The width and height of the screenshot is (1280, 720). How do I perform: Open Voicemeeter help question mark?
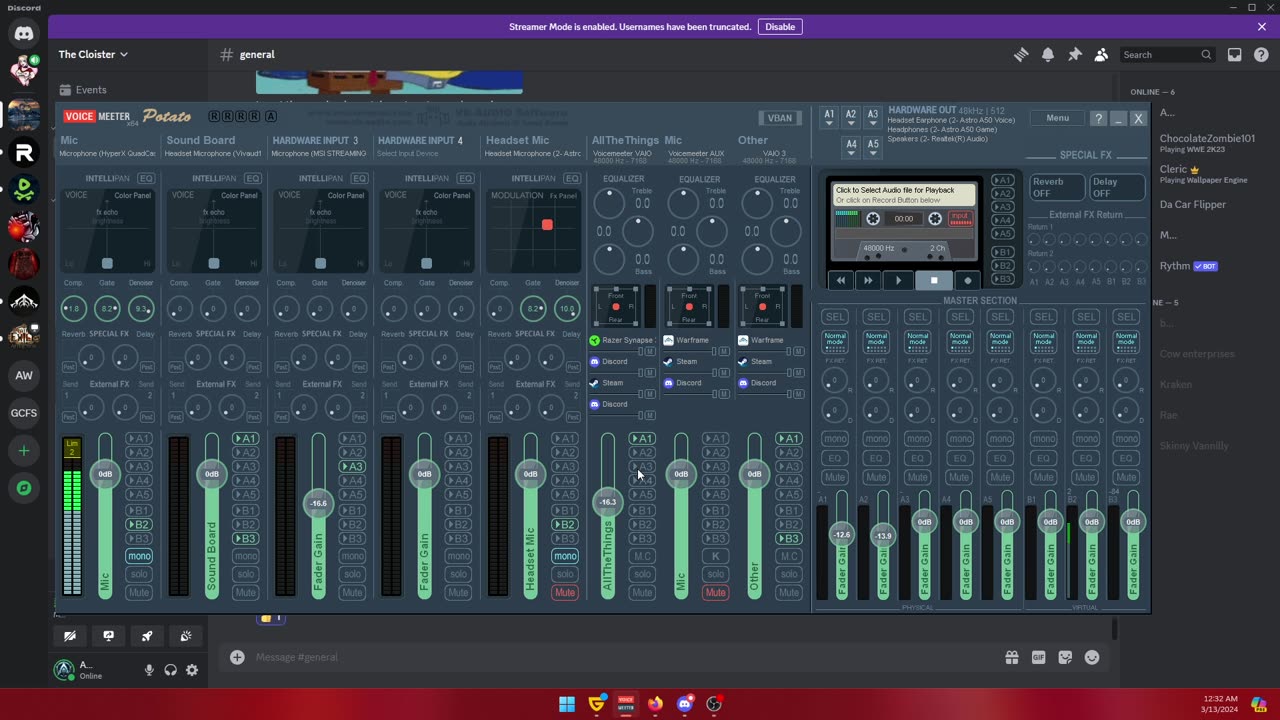(x=1099, y=119)
